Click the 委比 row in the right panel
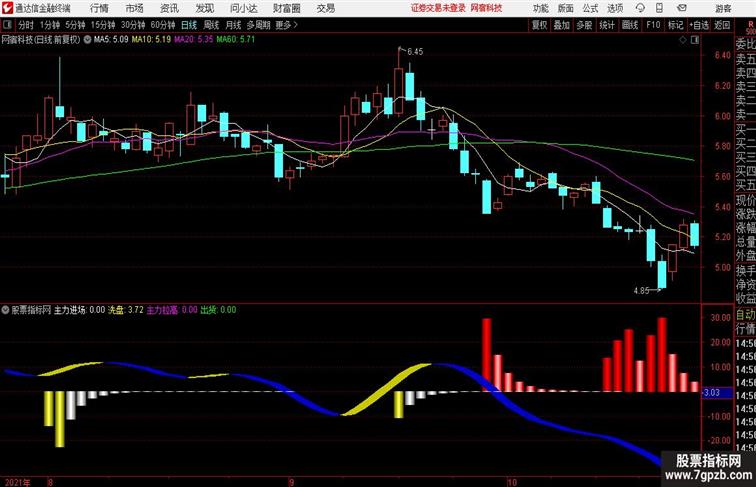This screenshot has width=756, height=487. point(745,44)
